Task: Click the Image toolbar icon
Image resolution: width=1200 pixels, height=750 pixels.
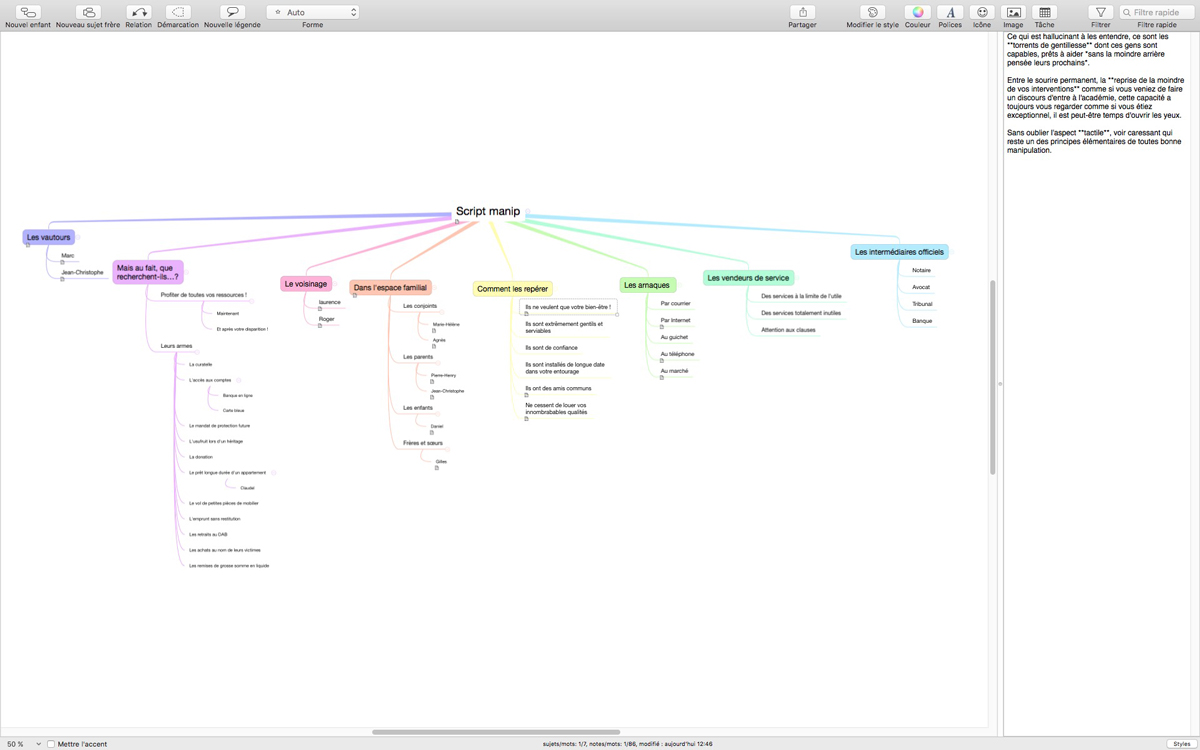Action: (1014, 12)
